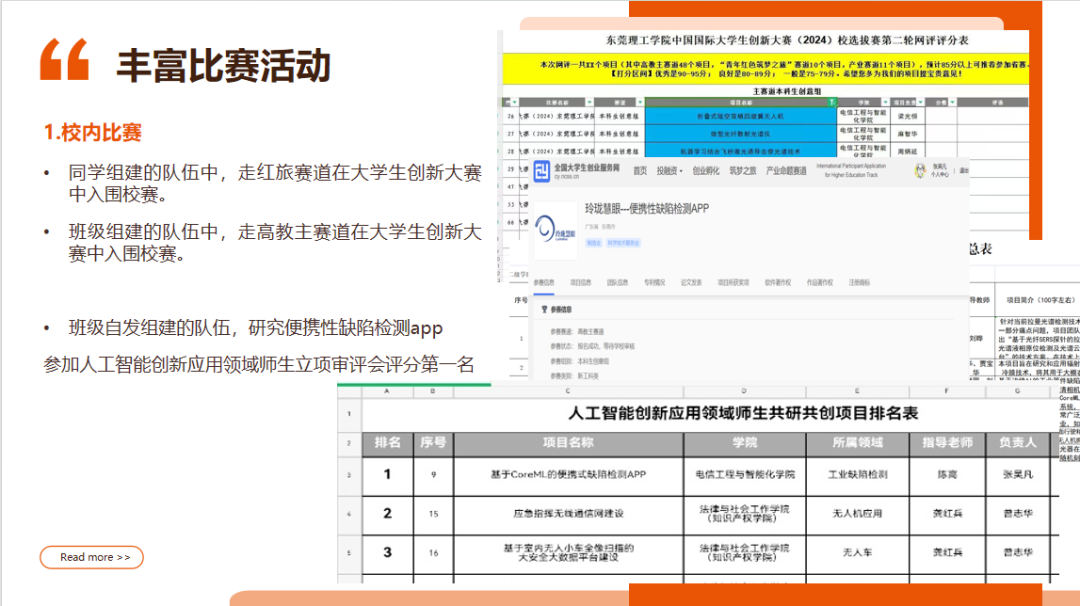The height and width of the screenshot is (606, 1080).
Task: Click the Read more button
Action: (x=91, y=557)
